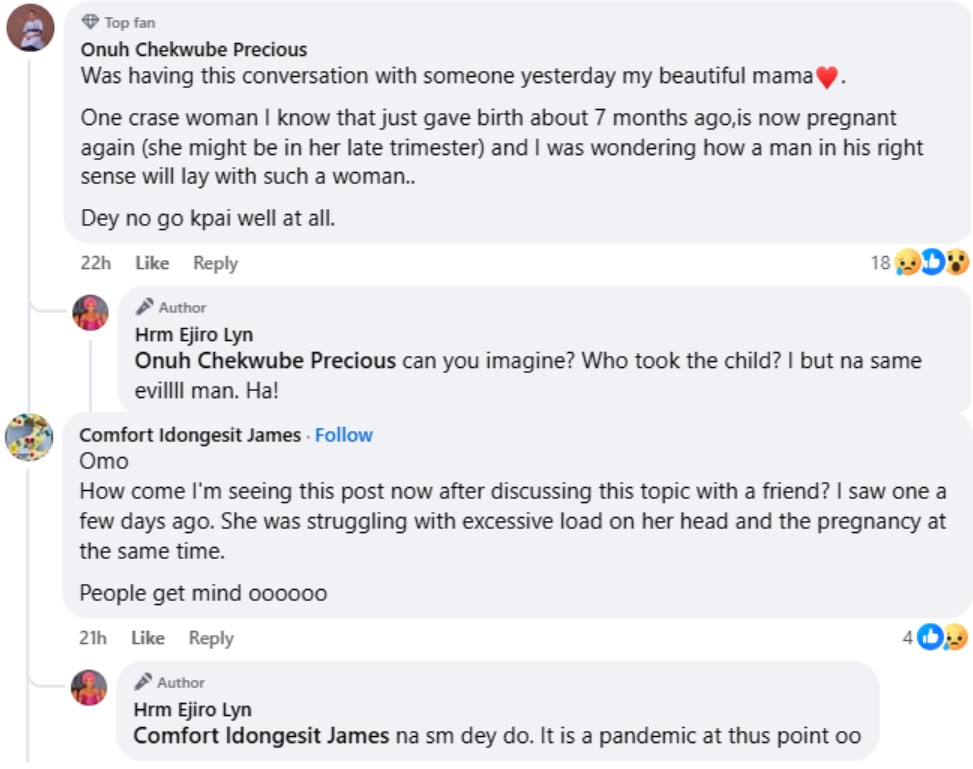973x769 pixels.
Task: Open Hrm Ejiro Lyn's name in first reply
Action: [x=194, y=335]
